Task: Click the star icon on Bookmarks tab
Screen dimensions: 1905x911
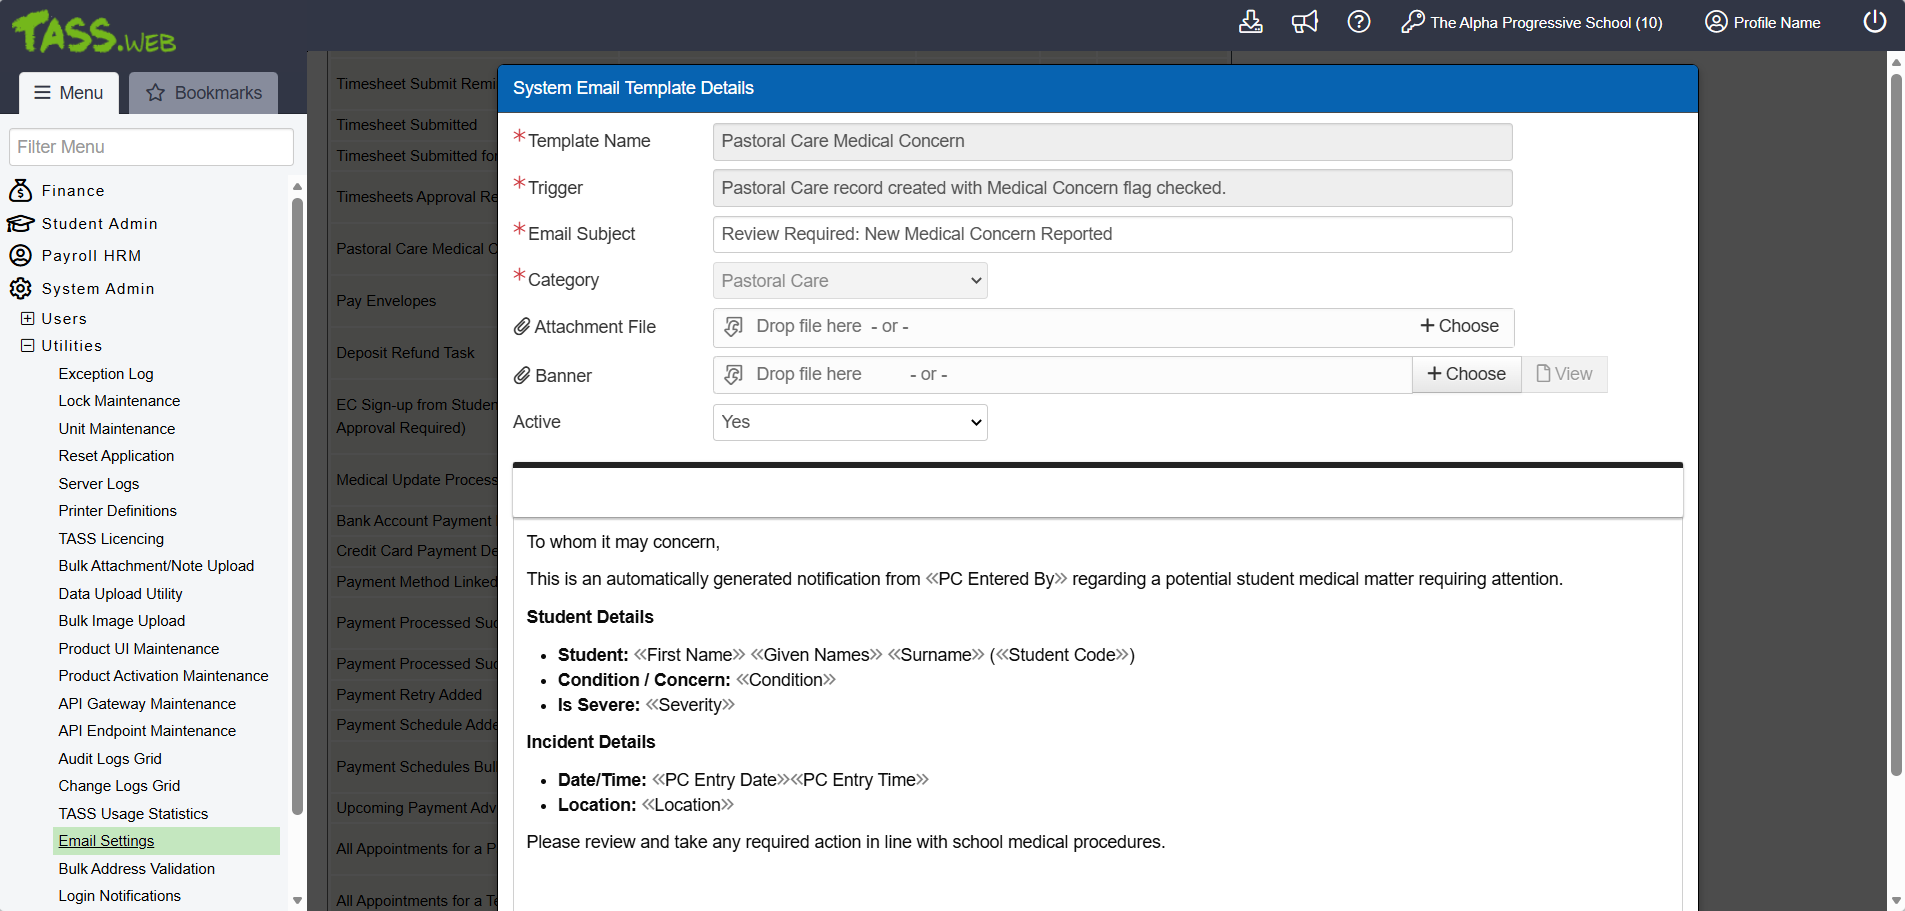Action: point(156,93)
